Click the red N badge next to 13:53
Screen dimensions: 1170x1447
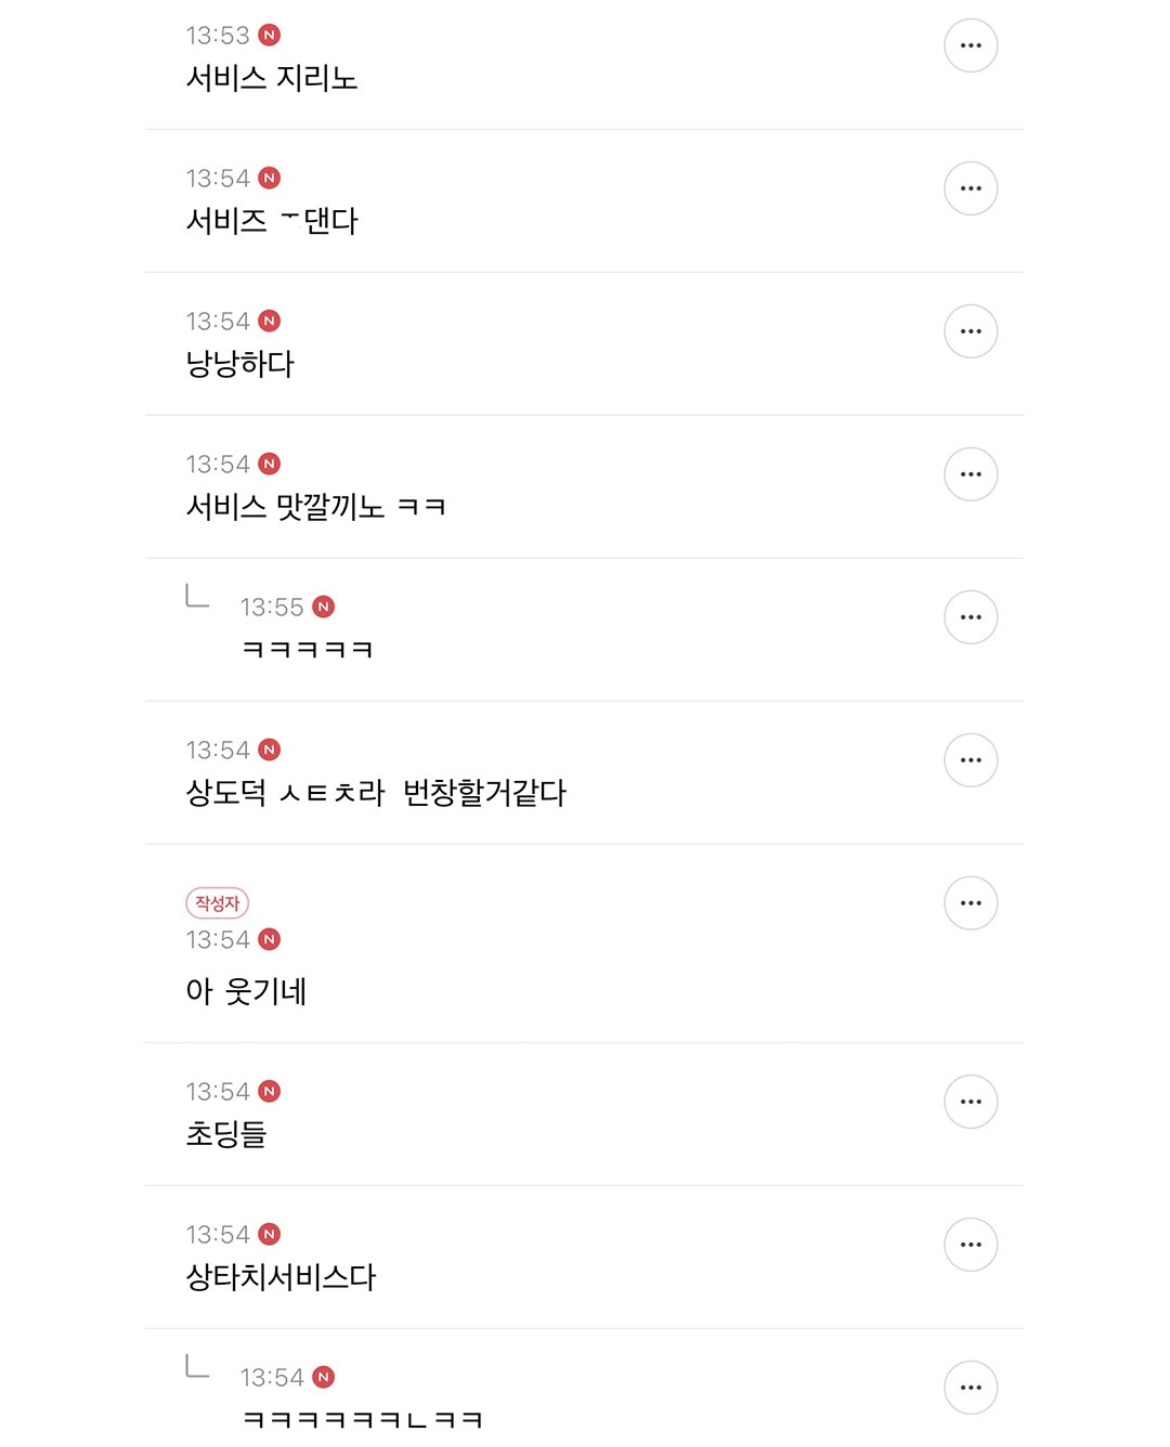(269, 35)
